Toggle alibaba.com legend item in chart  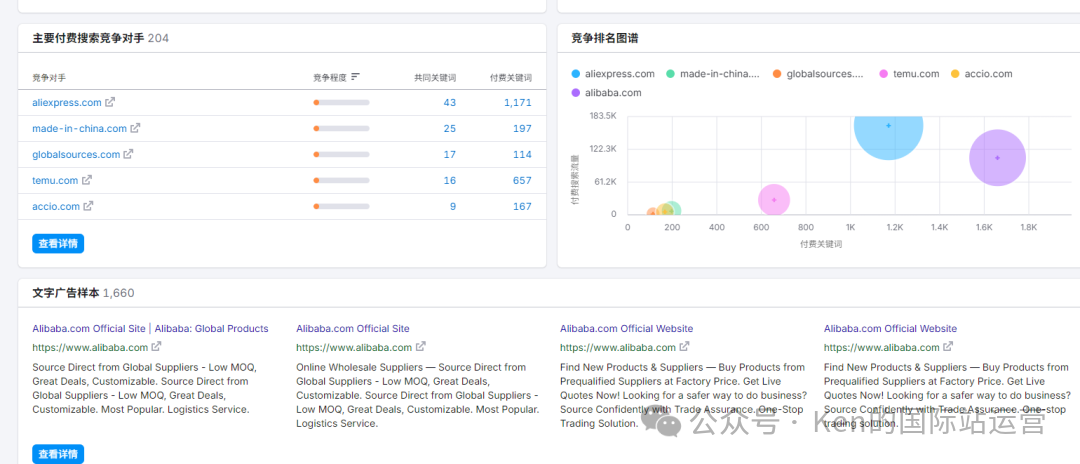tap(605, 92)
